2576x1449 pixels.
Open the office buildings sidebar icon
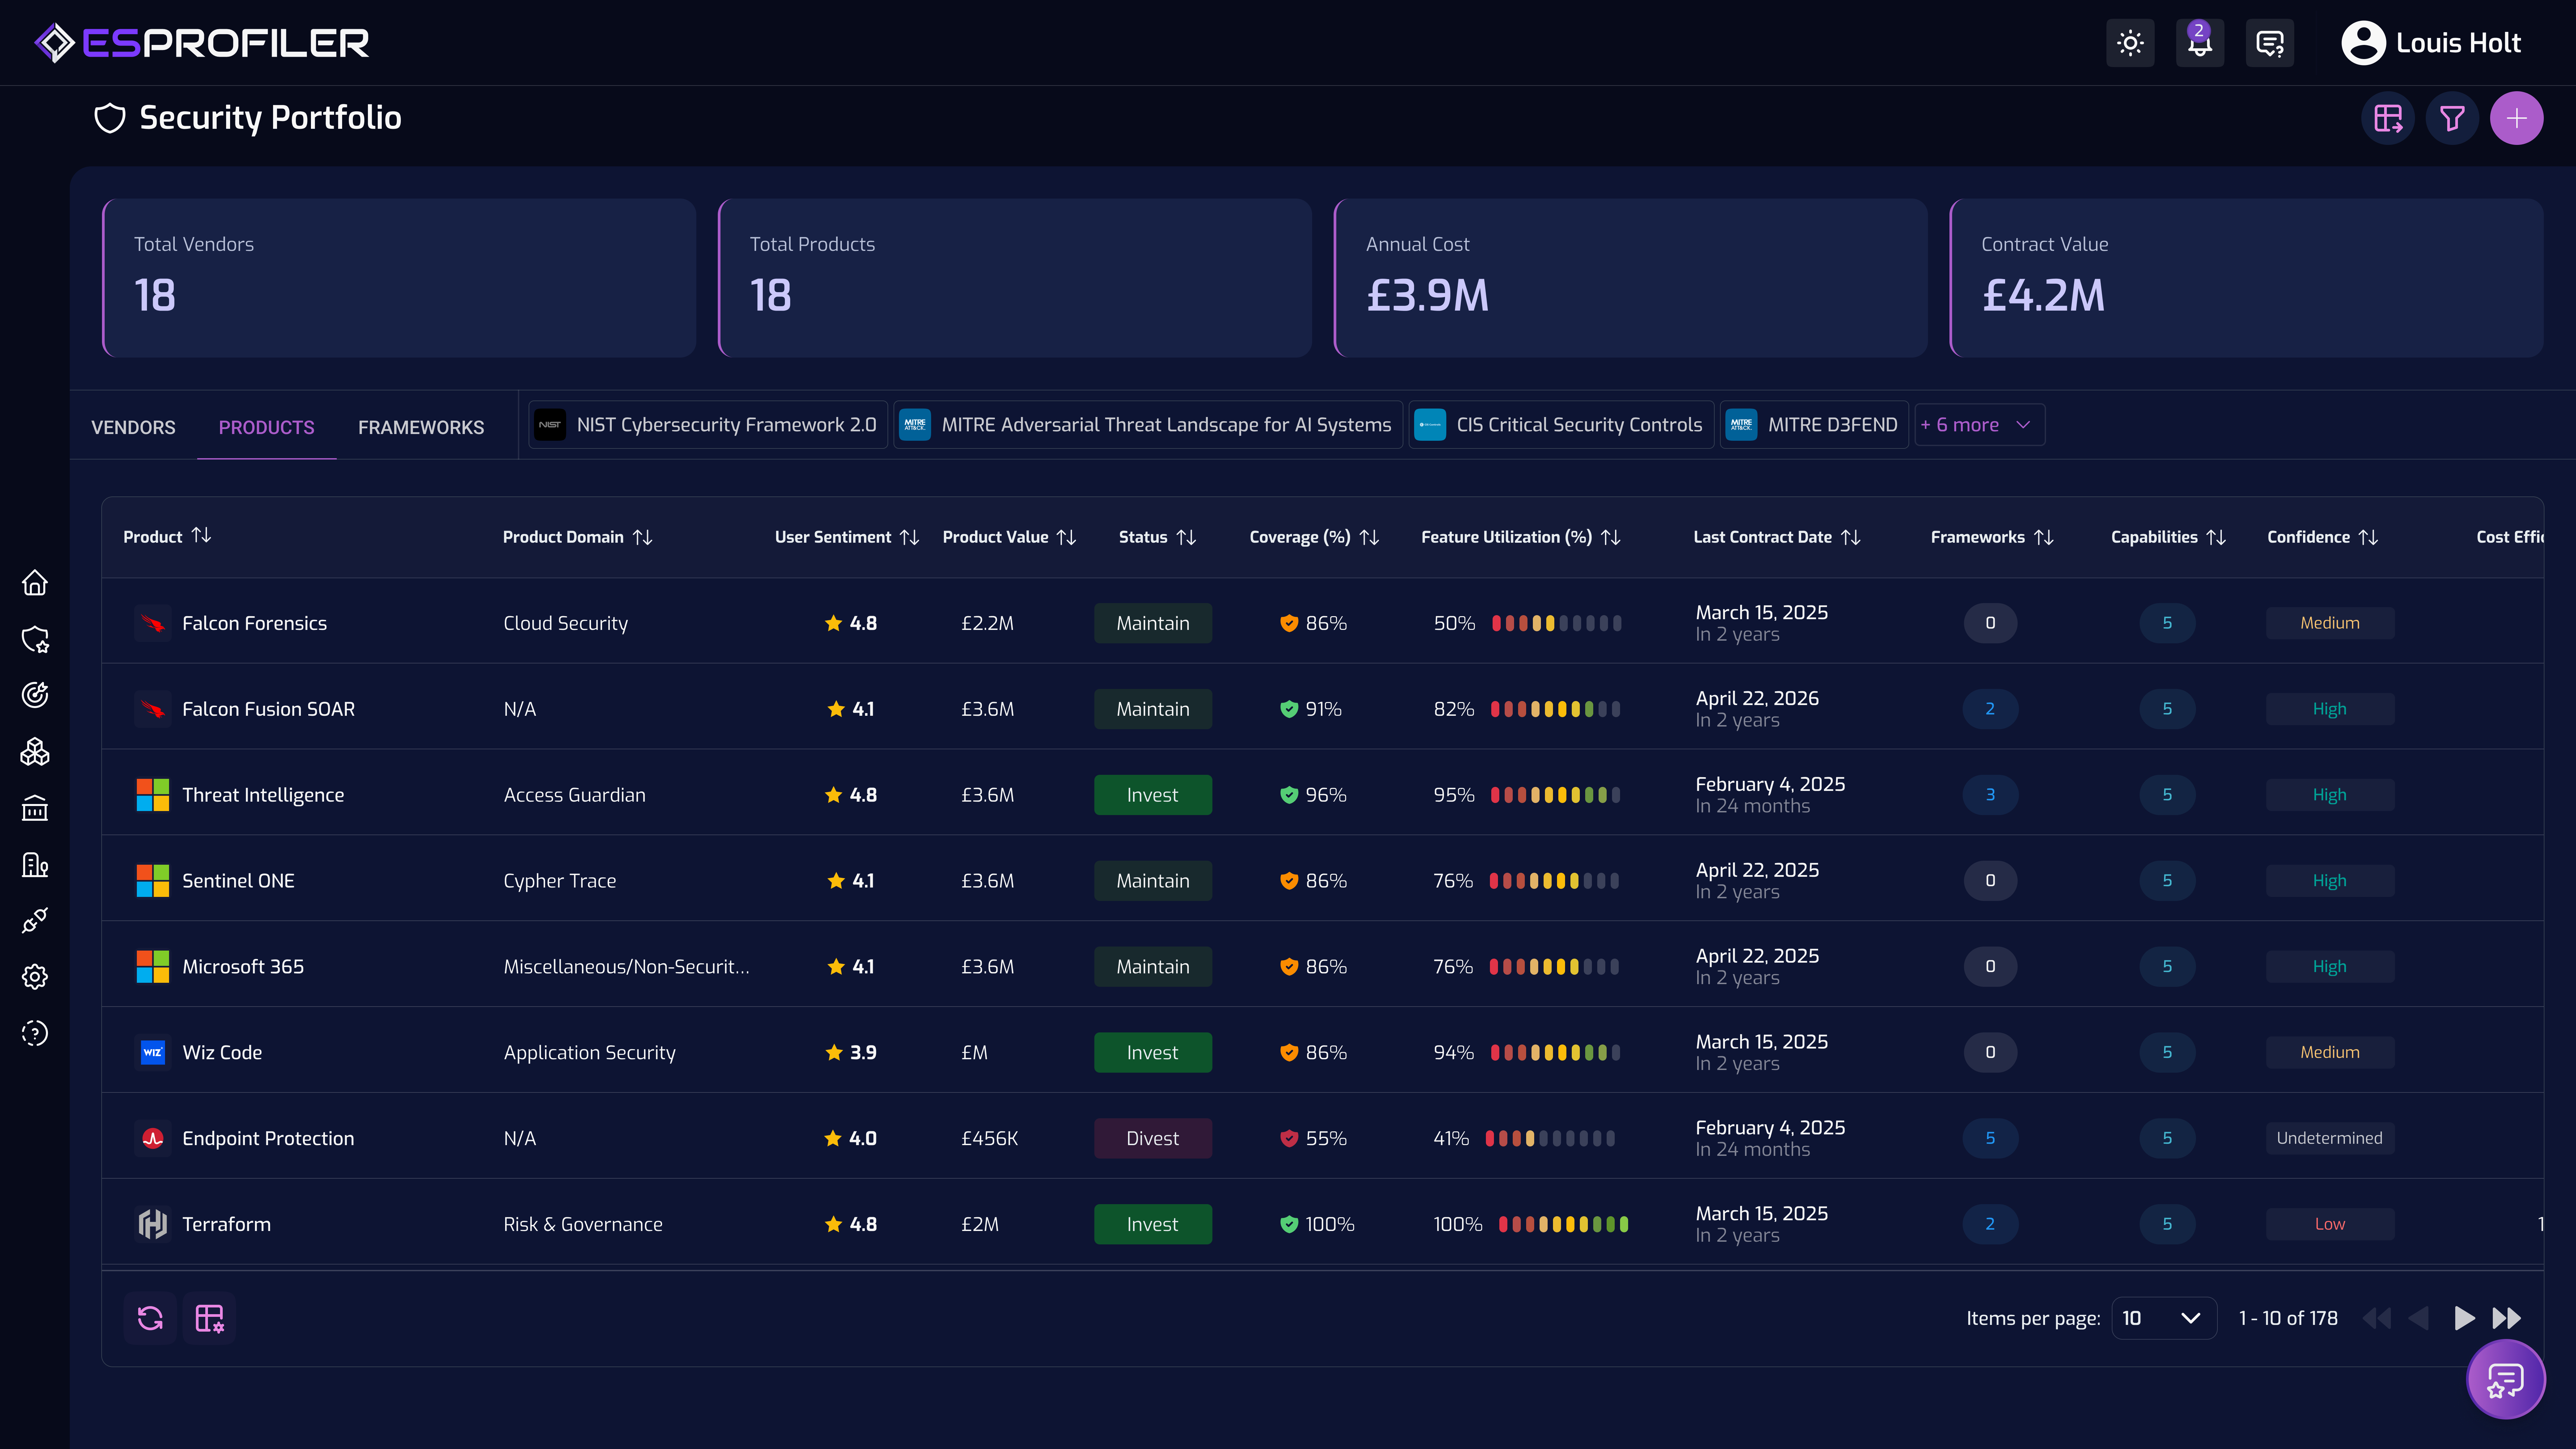35,865
